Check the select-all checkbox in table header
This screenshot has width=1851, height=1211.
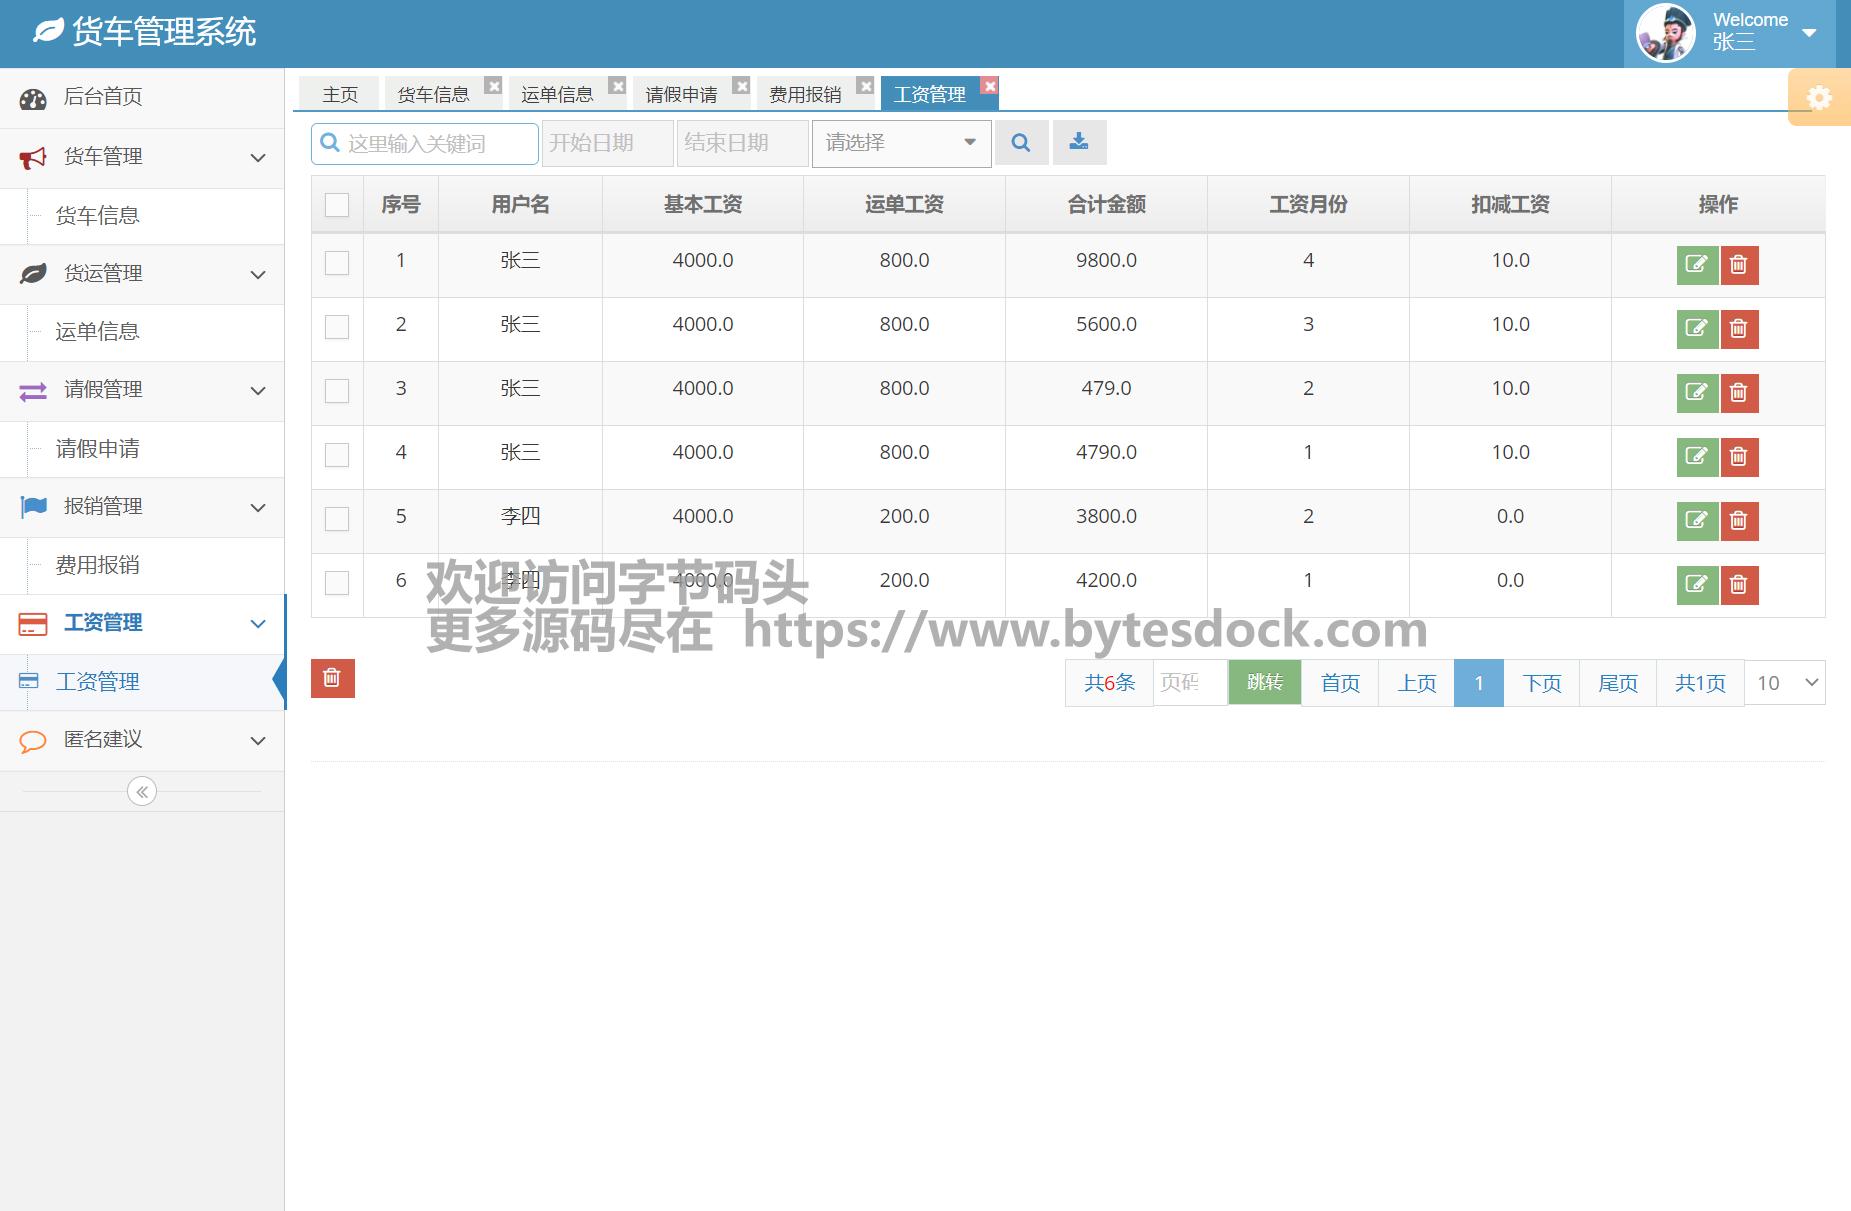pos(337,205)
